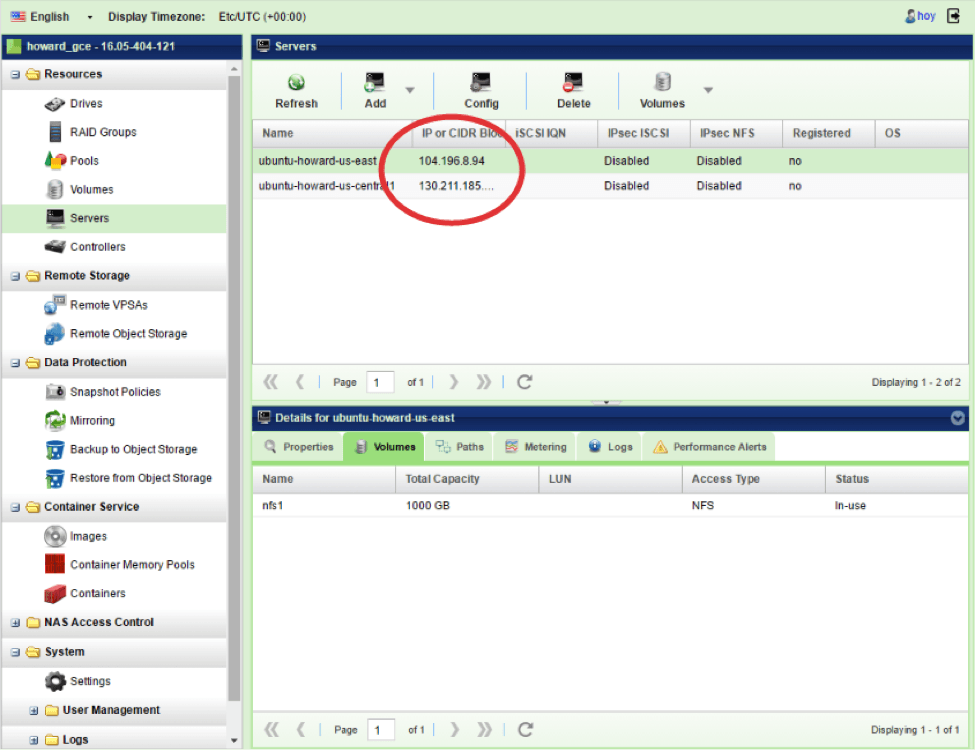Screen dimensions: 975x750
Task: Reload the server details list using the bottom pager icon
Action: [x=525, y=730]
